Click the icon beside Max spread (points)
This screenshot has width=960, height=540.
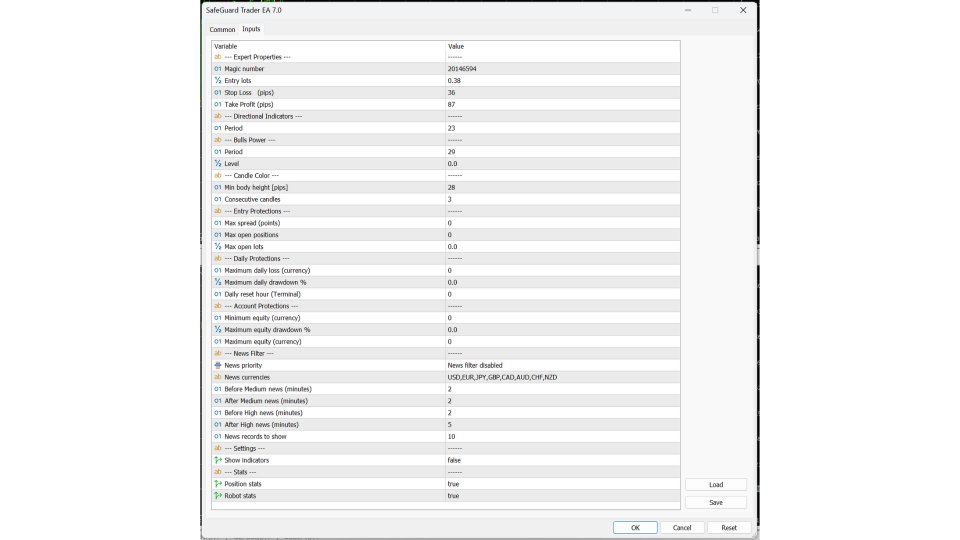(x=217, y=223)
